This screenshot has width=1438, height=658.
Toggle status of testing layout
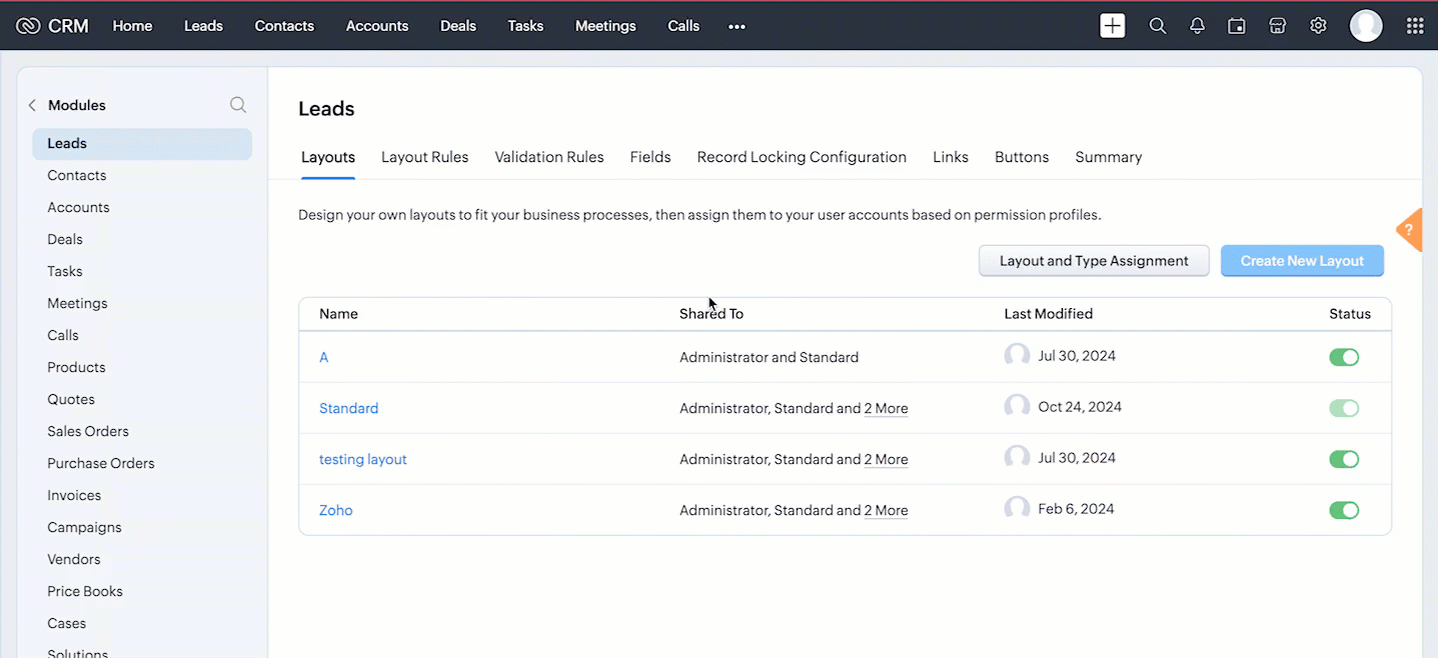[x=1343, y=459]
